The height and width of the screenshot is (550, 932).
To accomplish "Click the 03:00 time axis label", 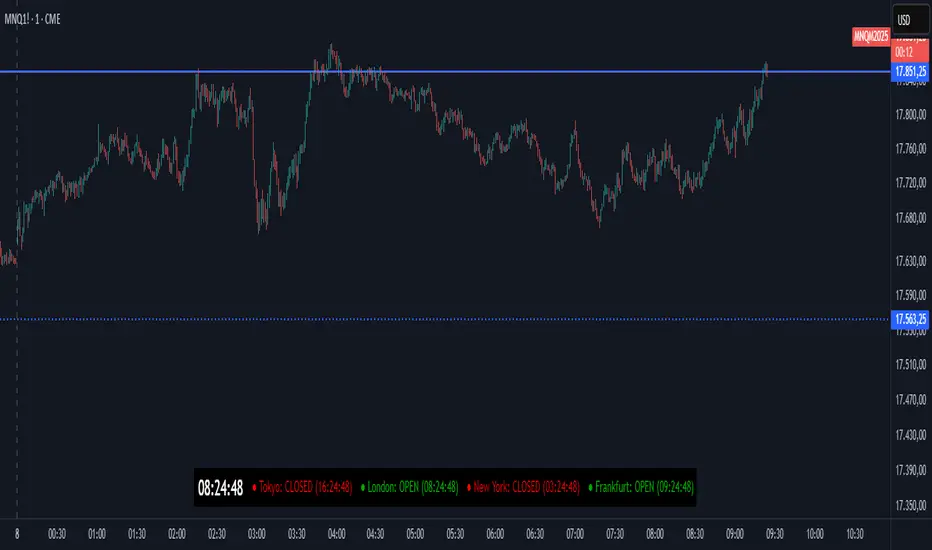I will pyautogui.click(x=256, y=534).
